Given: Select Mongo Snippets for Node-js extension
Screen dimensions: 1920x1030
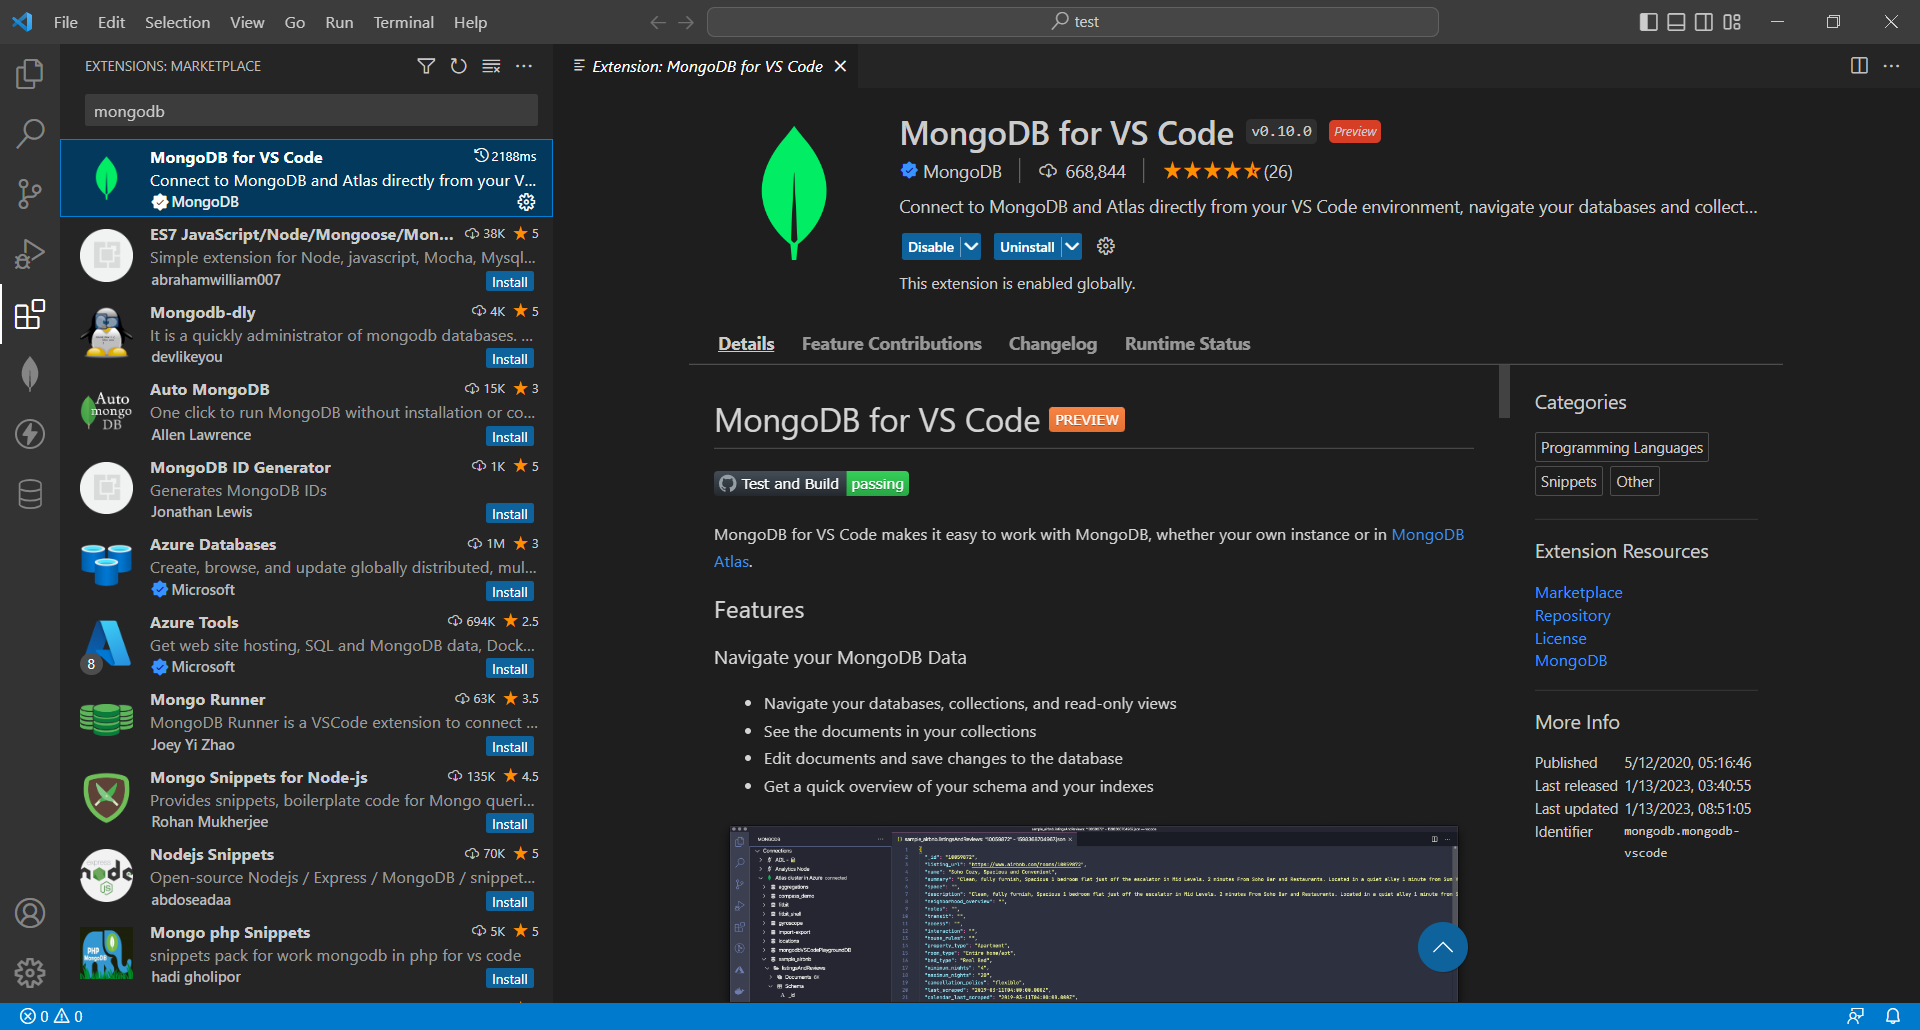Looking at the screenshot, I should coord(306,800).
